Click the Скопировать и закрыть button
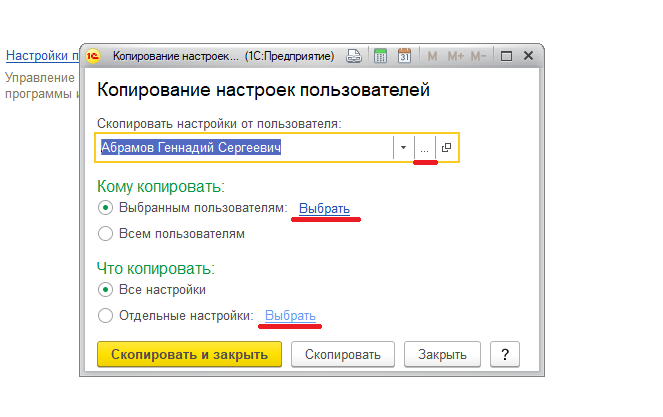 tap(189, 354)
